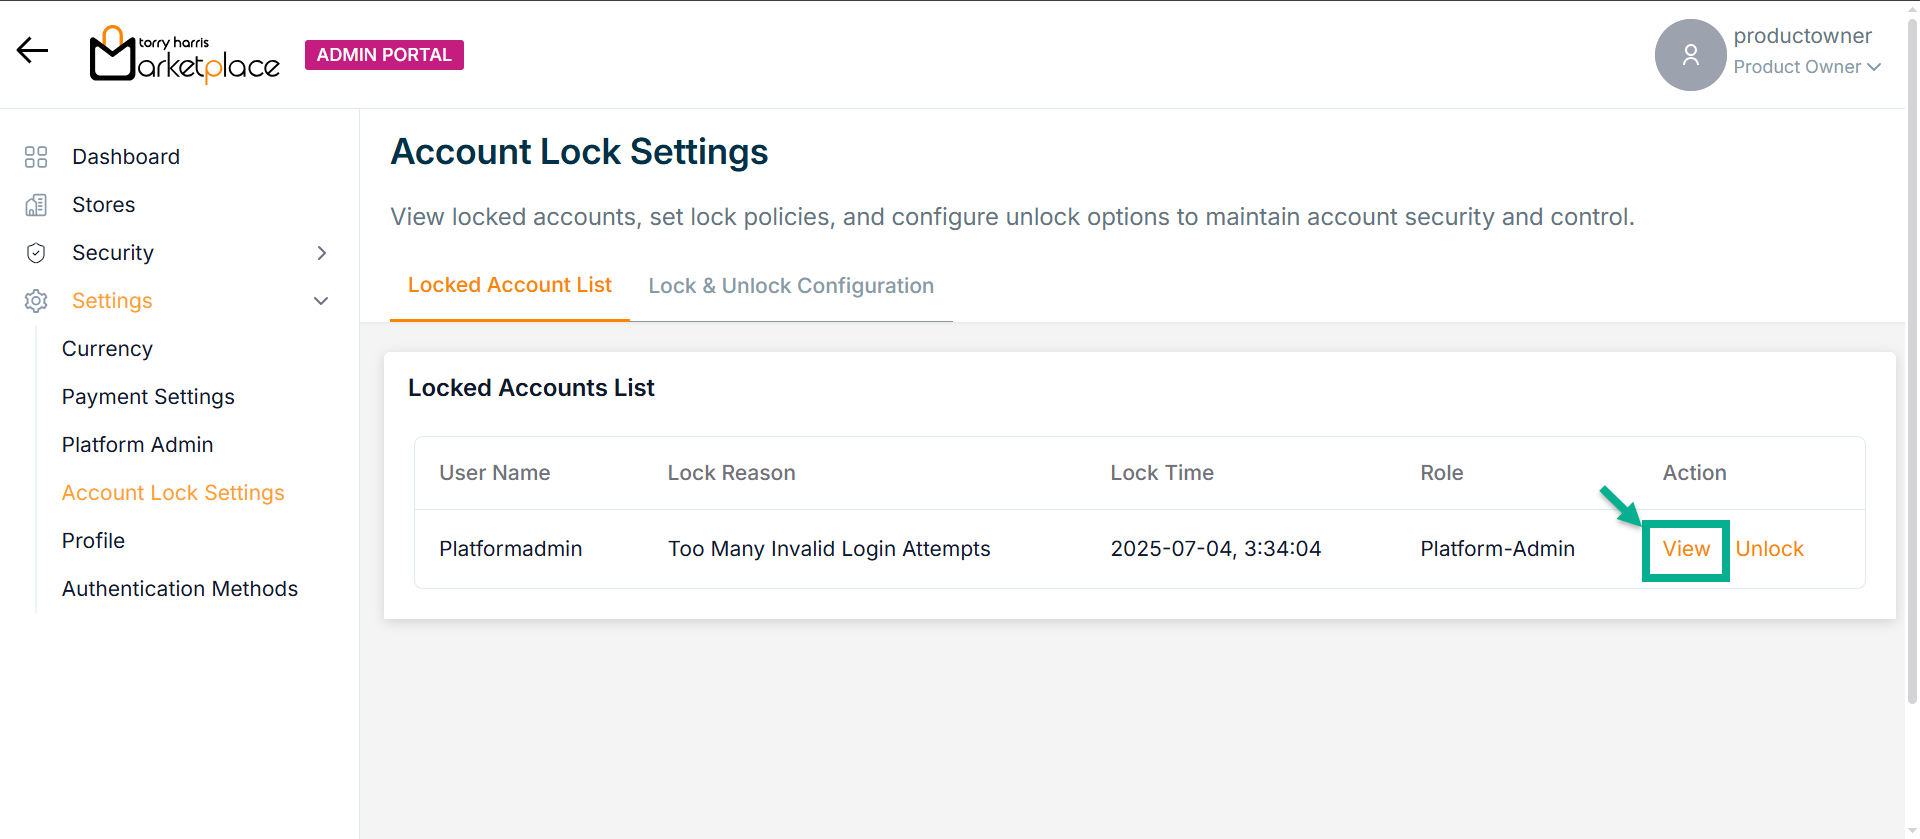Image resolution: width=1920 pixels, height=839 pixels.
Task: View the Platformadmin locked account details
Action: pyautogui.click(x=1686, y=549)
